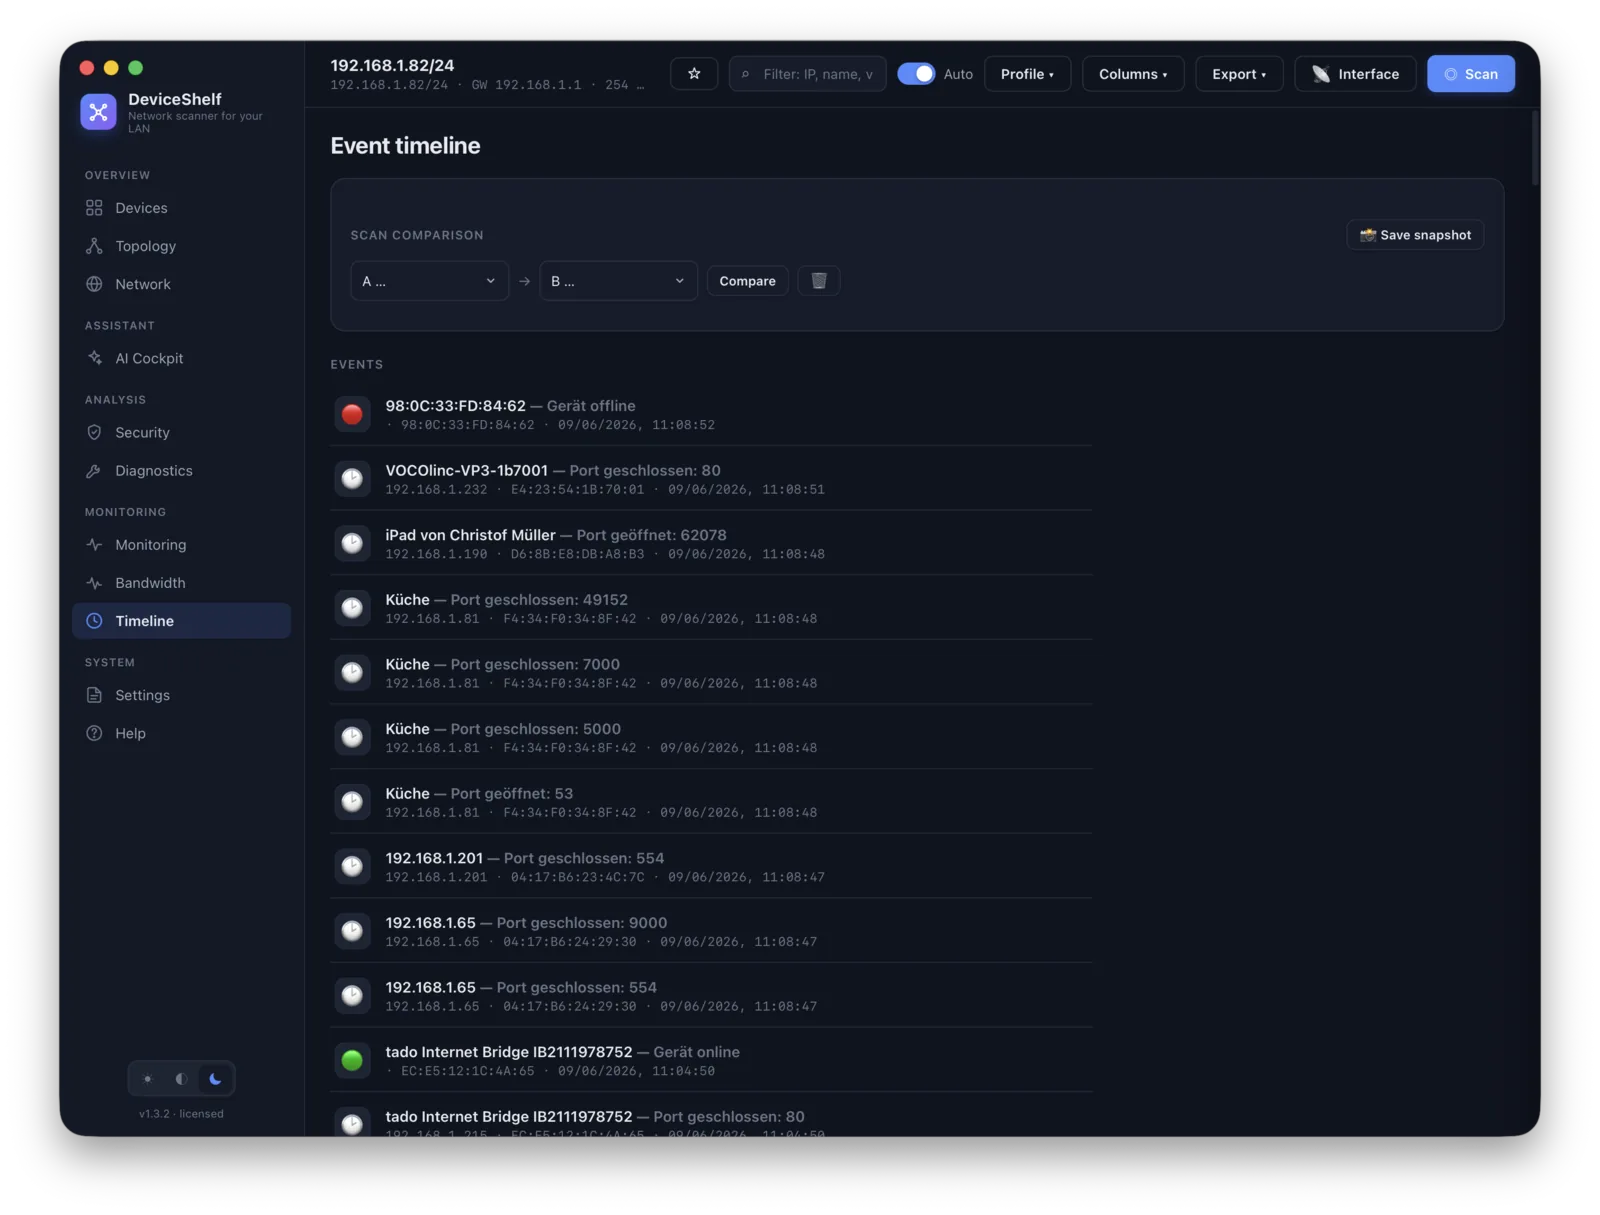Click clock icon of Küche port 49152 event
This screenshot has height=1215, width=1600.
pos(352,608)
